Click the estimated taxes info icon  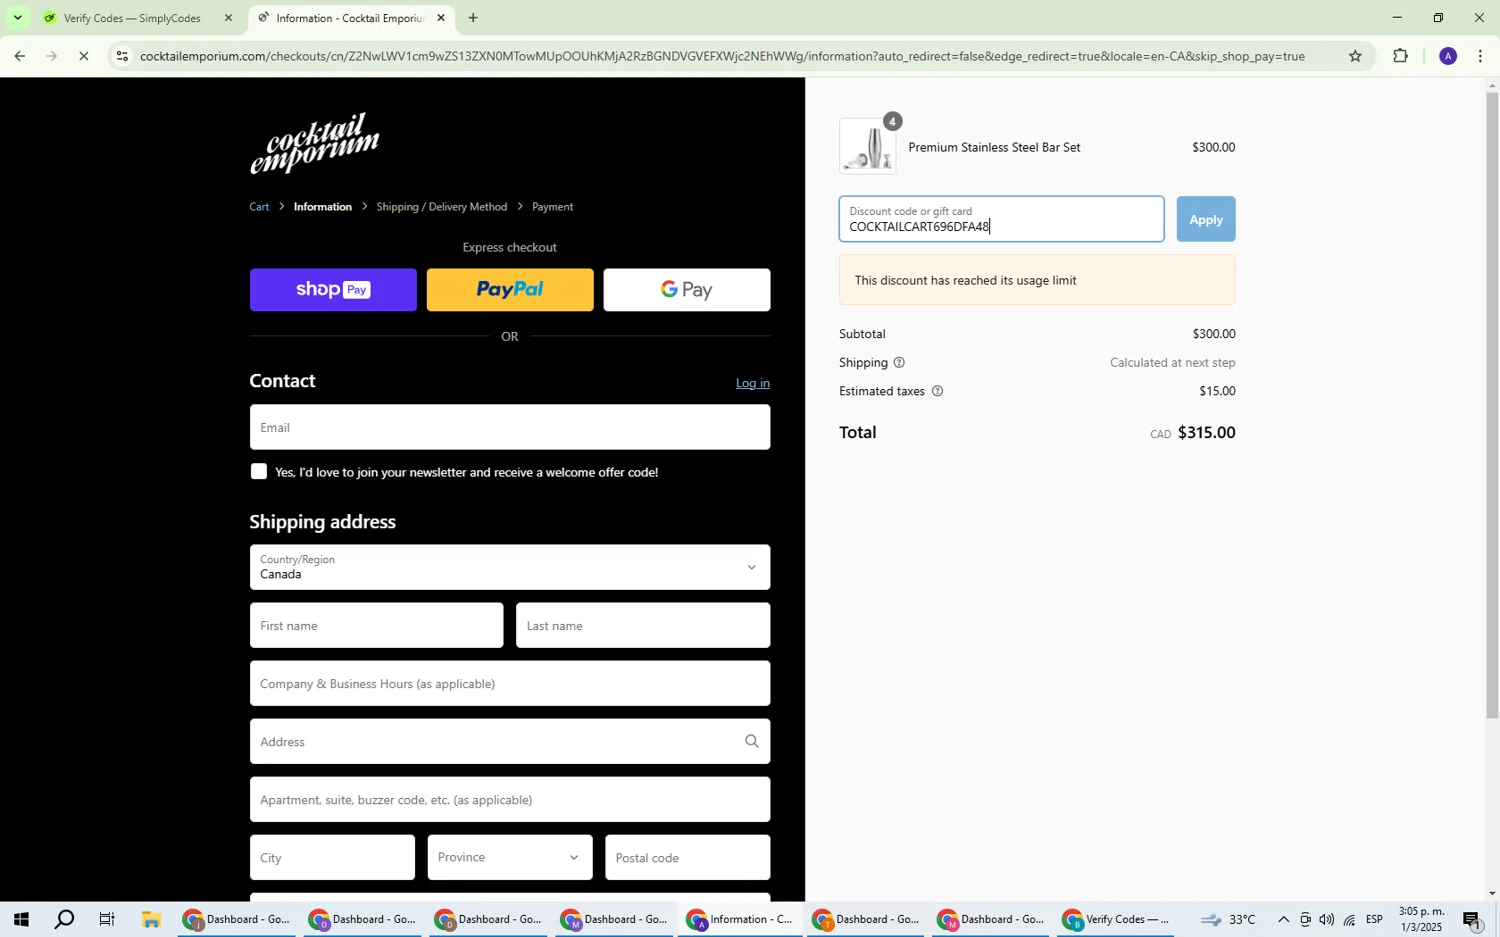(x=937, y=392)
